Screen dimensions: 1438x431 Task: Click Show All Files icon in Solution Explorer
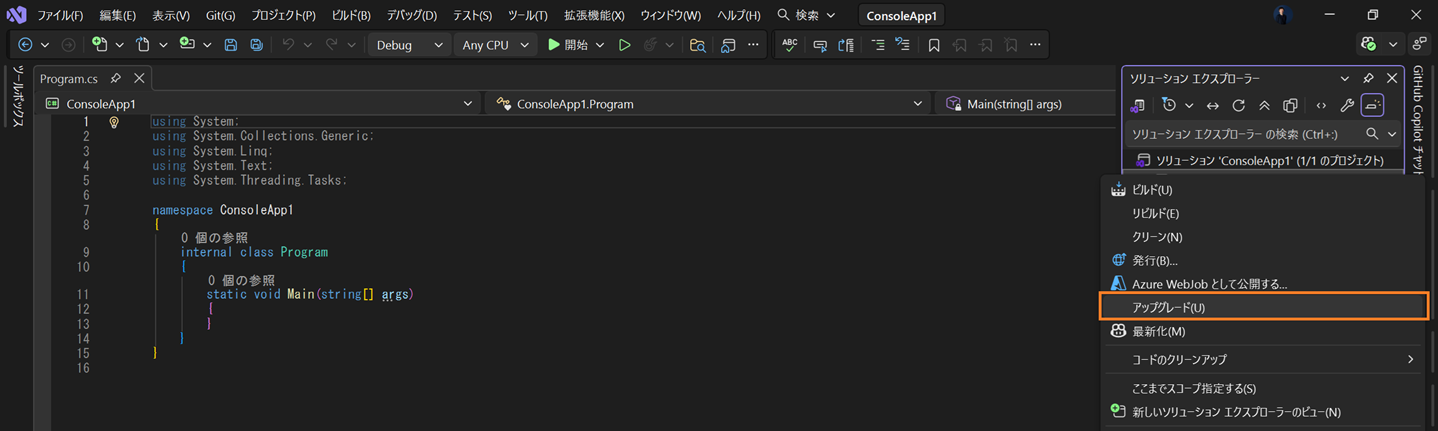(x=1291, y=105)
